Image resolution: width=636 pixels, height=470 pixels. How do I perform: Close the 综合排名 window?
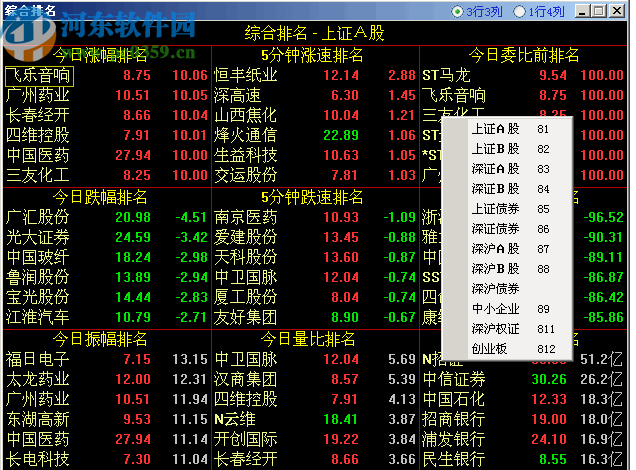pyautogui.click(x=617, y=11)
